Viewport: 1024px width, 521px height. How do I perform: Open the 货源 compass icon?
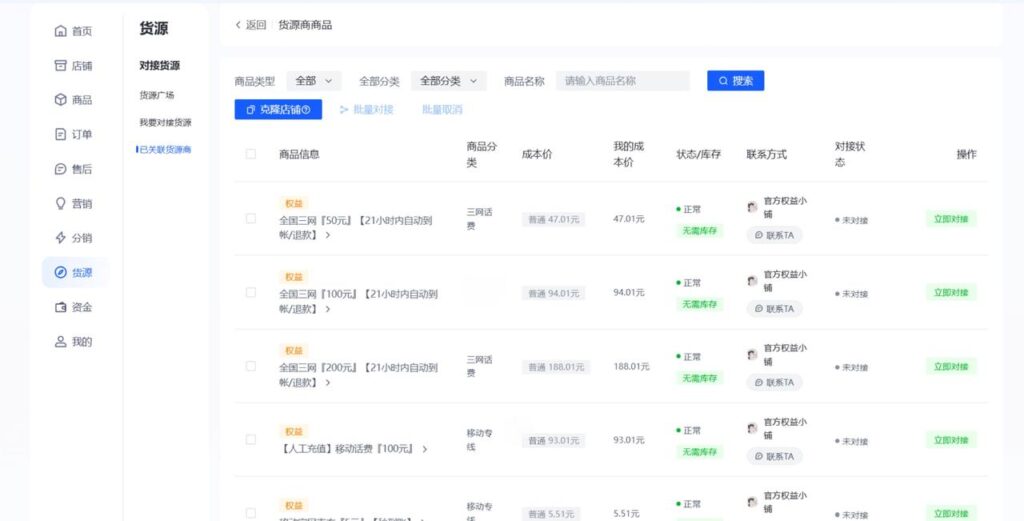pos(61,272)
